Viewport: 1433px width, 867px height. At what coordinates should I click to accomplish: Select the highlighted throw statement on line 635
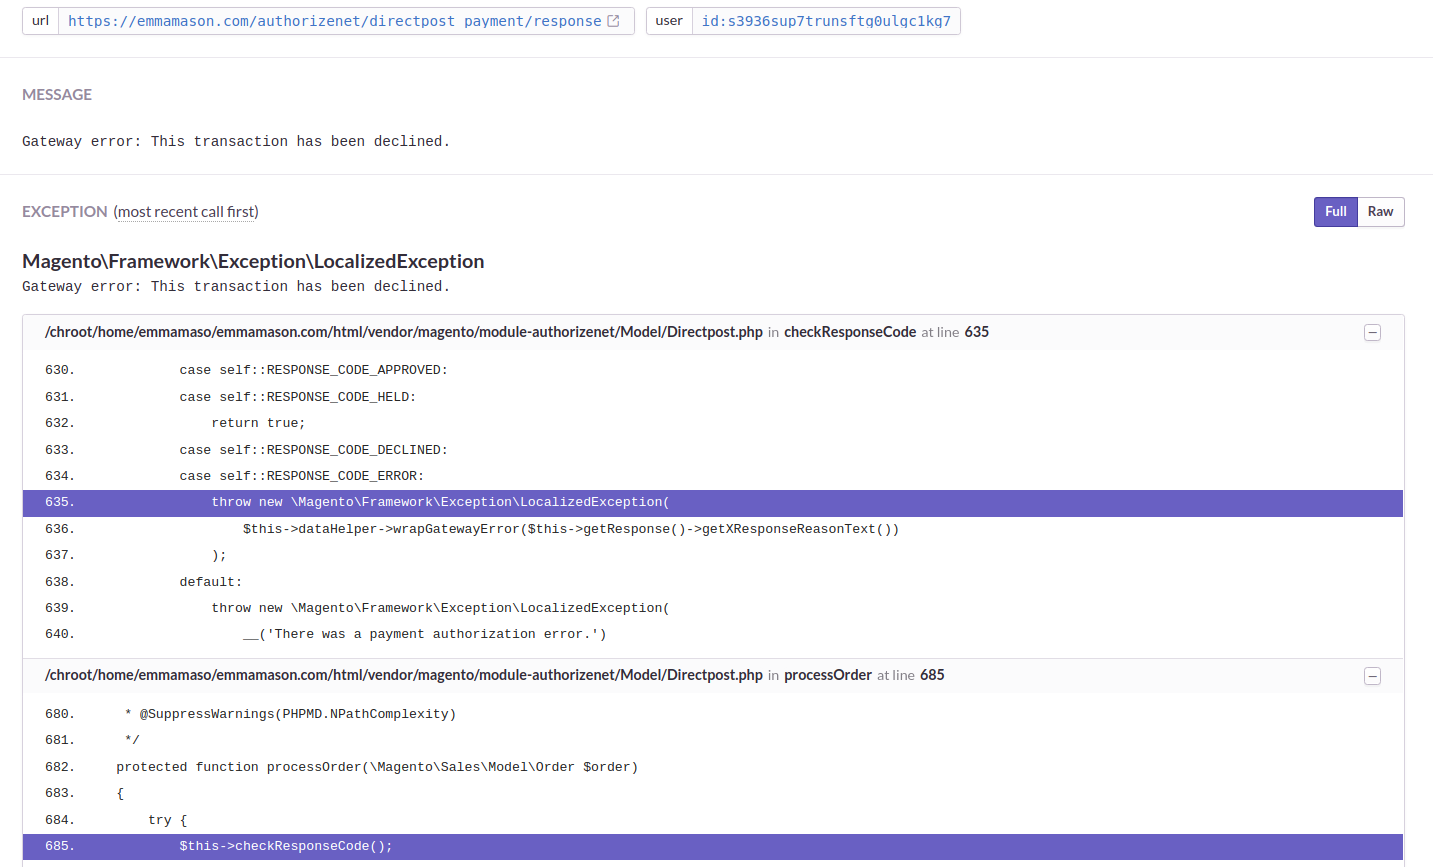[x=439, y=502]
